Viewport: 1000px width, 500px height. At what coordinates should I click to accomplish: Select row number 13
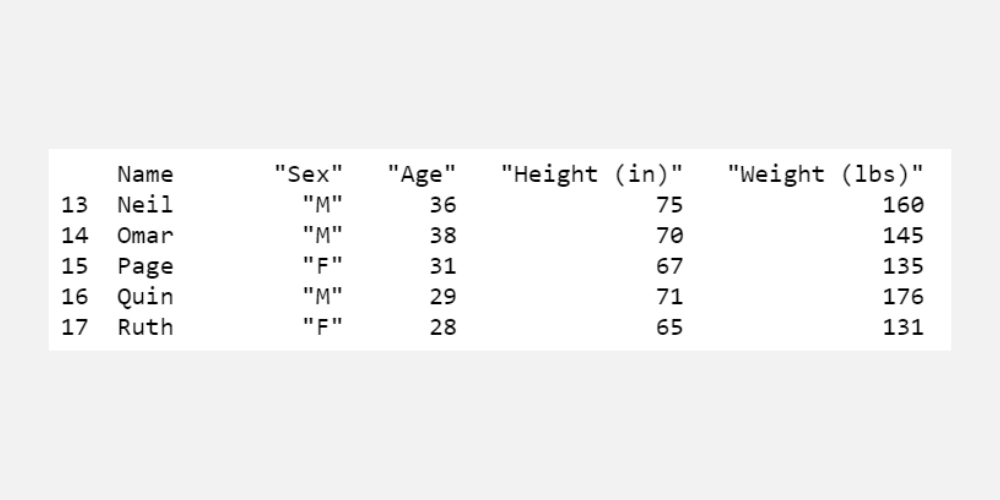pyautogui.click(x=75, y=205)
